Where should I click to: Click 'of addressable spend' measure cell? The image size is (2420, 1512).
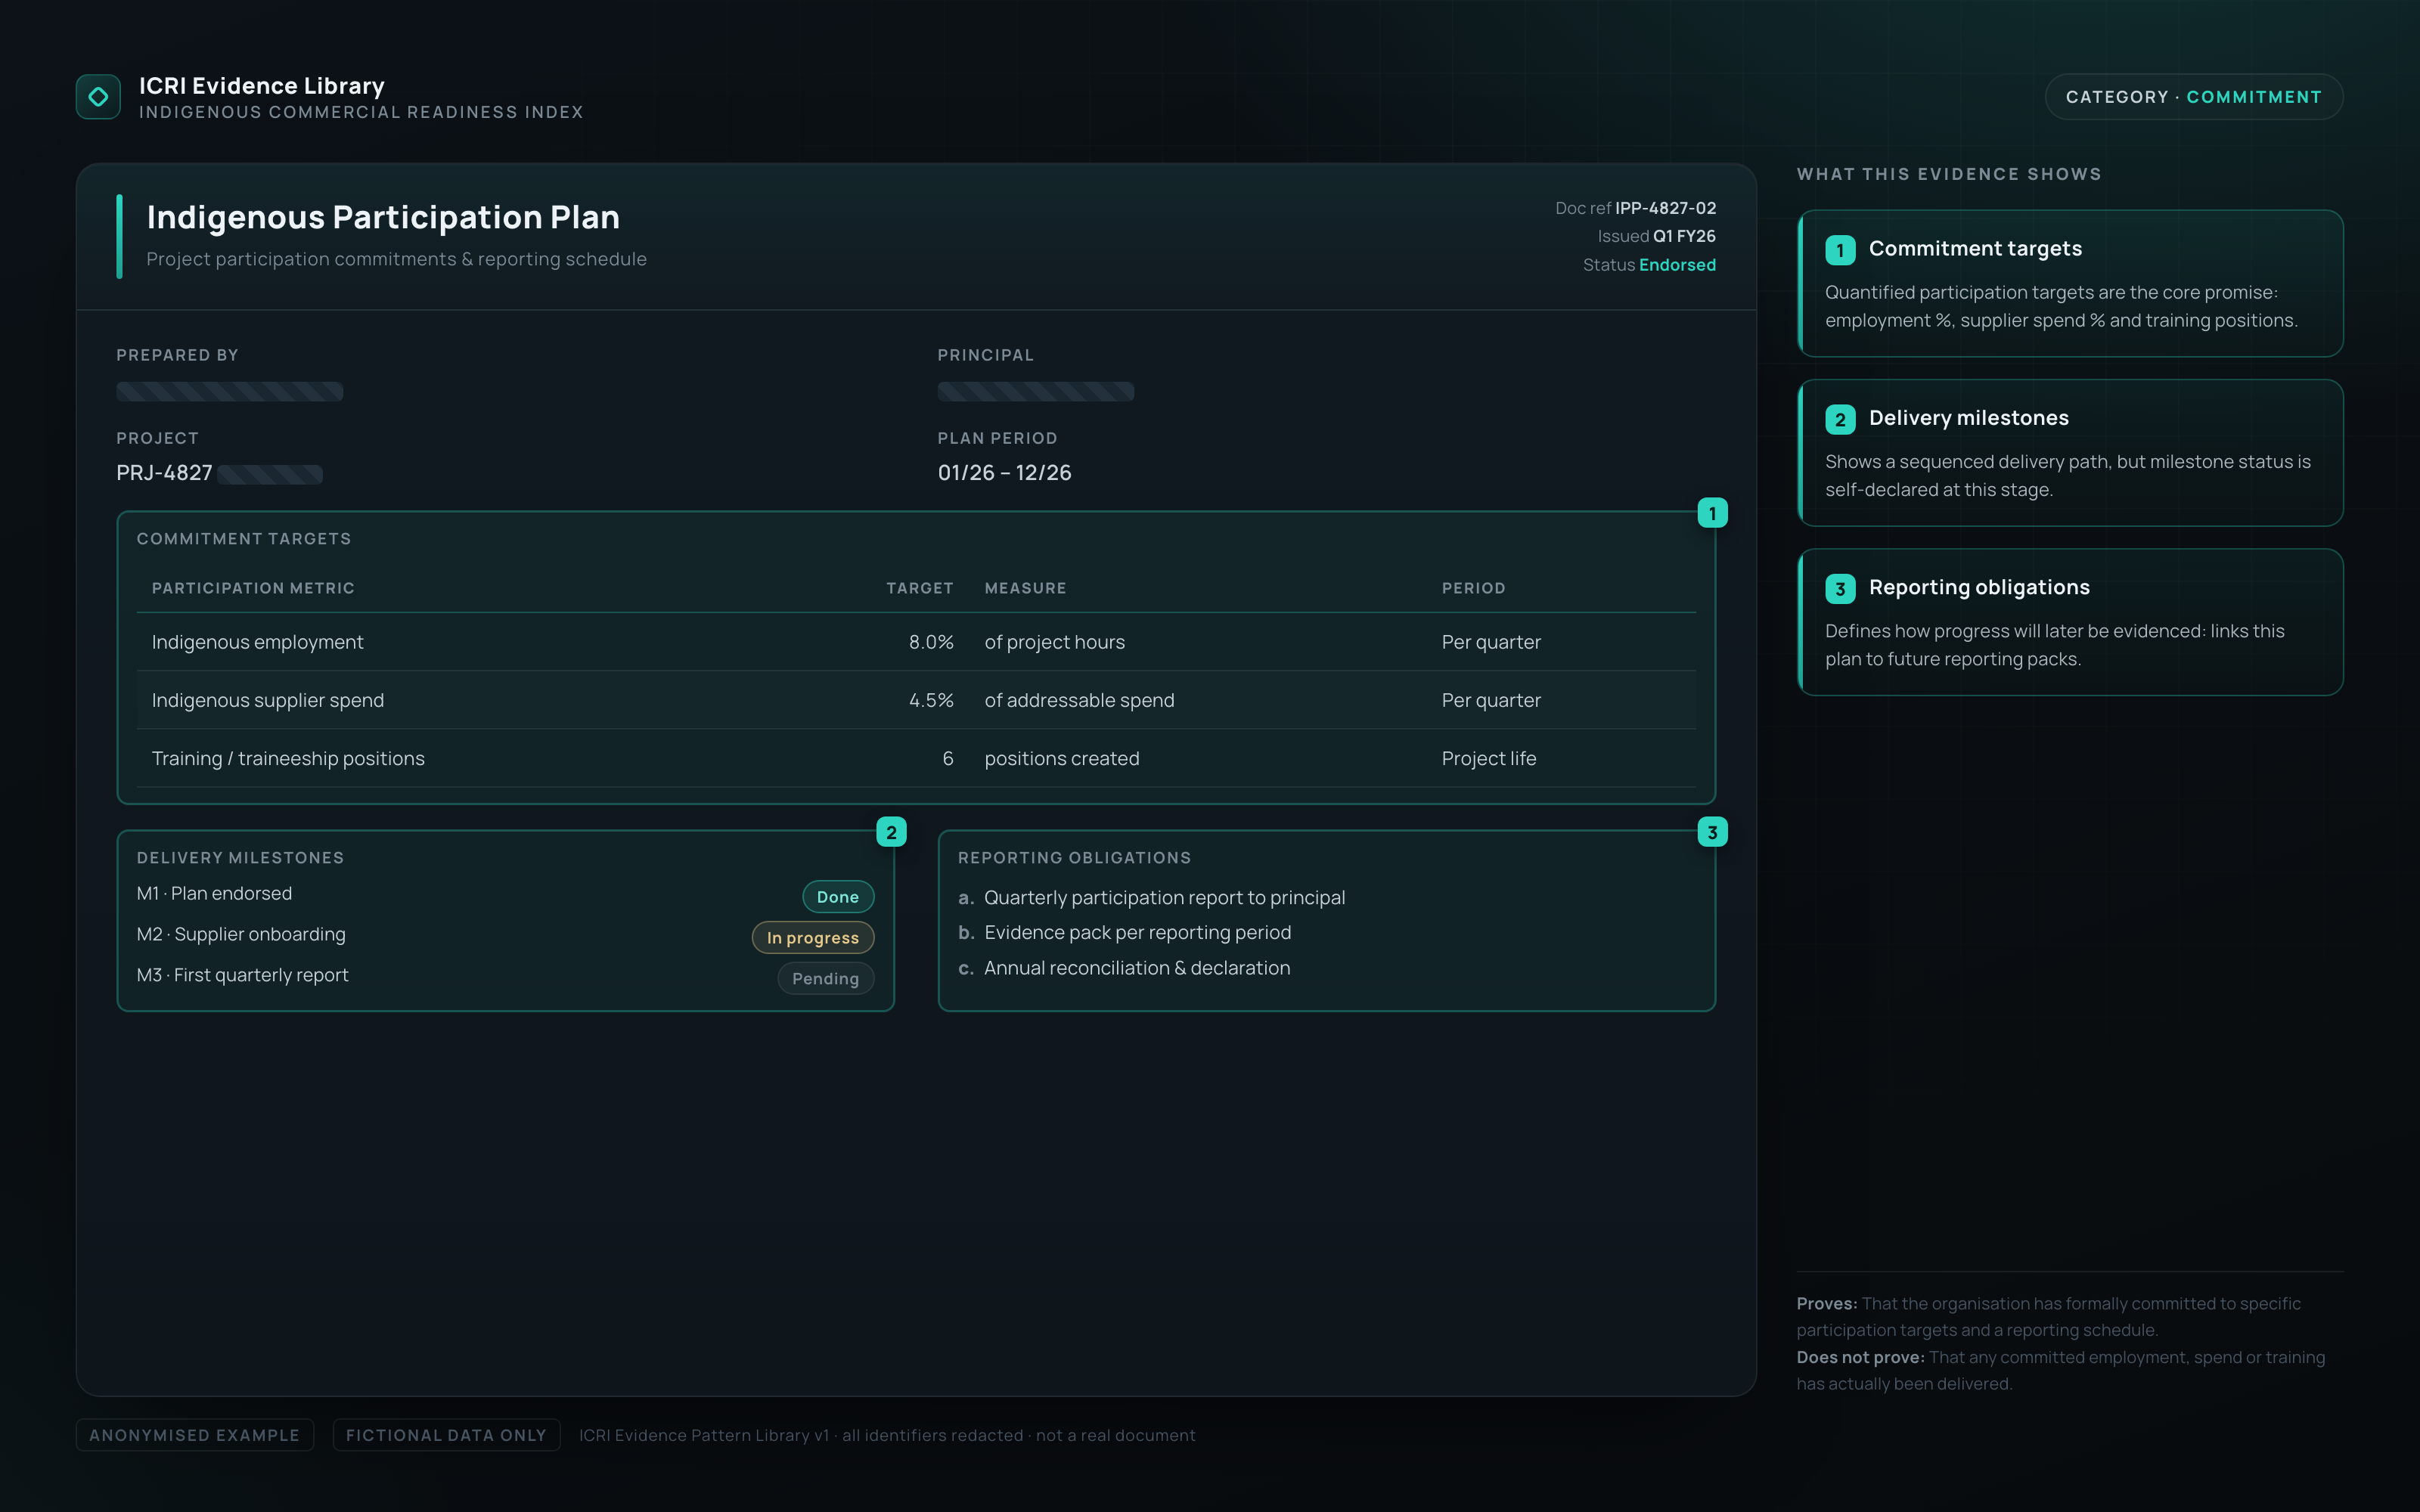point(1079,700)
